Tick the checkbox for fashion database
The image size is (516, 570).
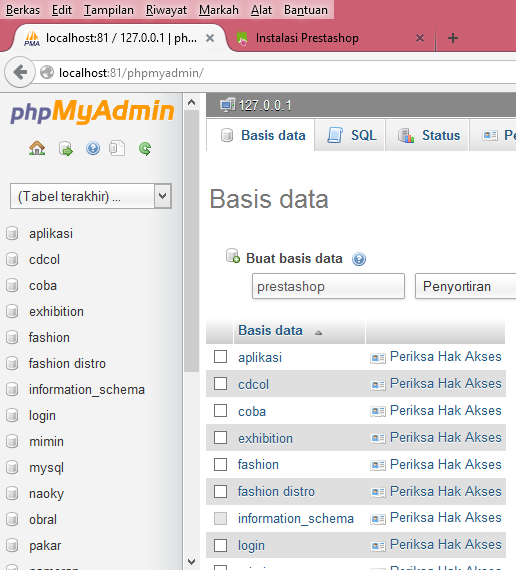coord(220,464)
